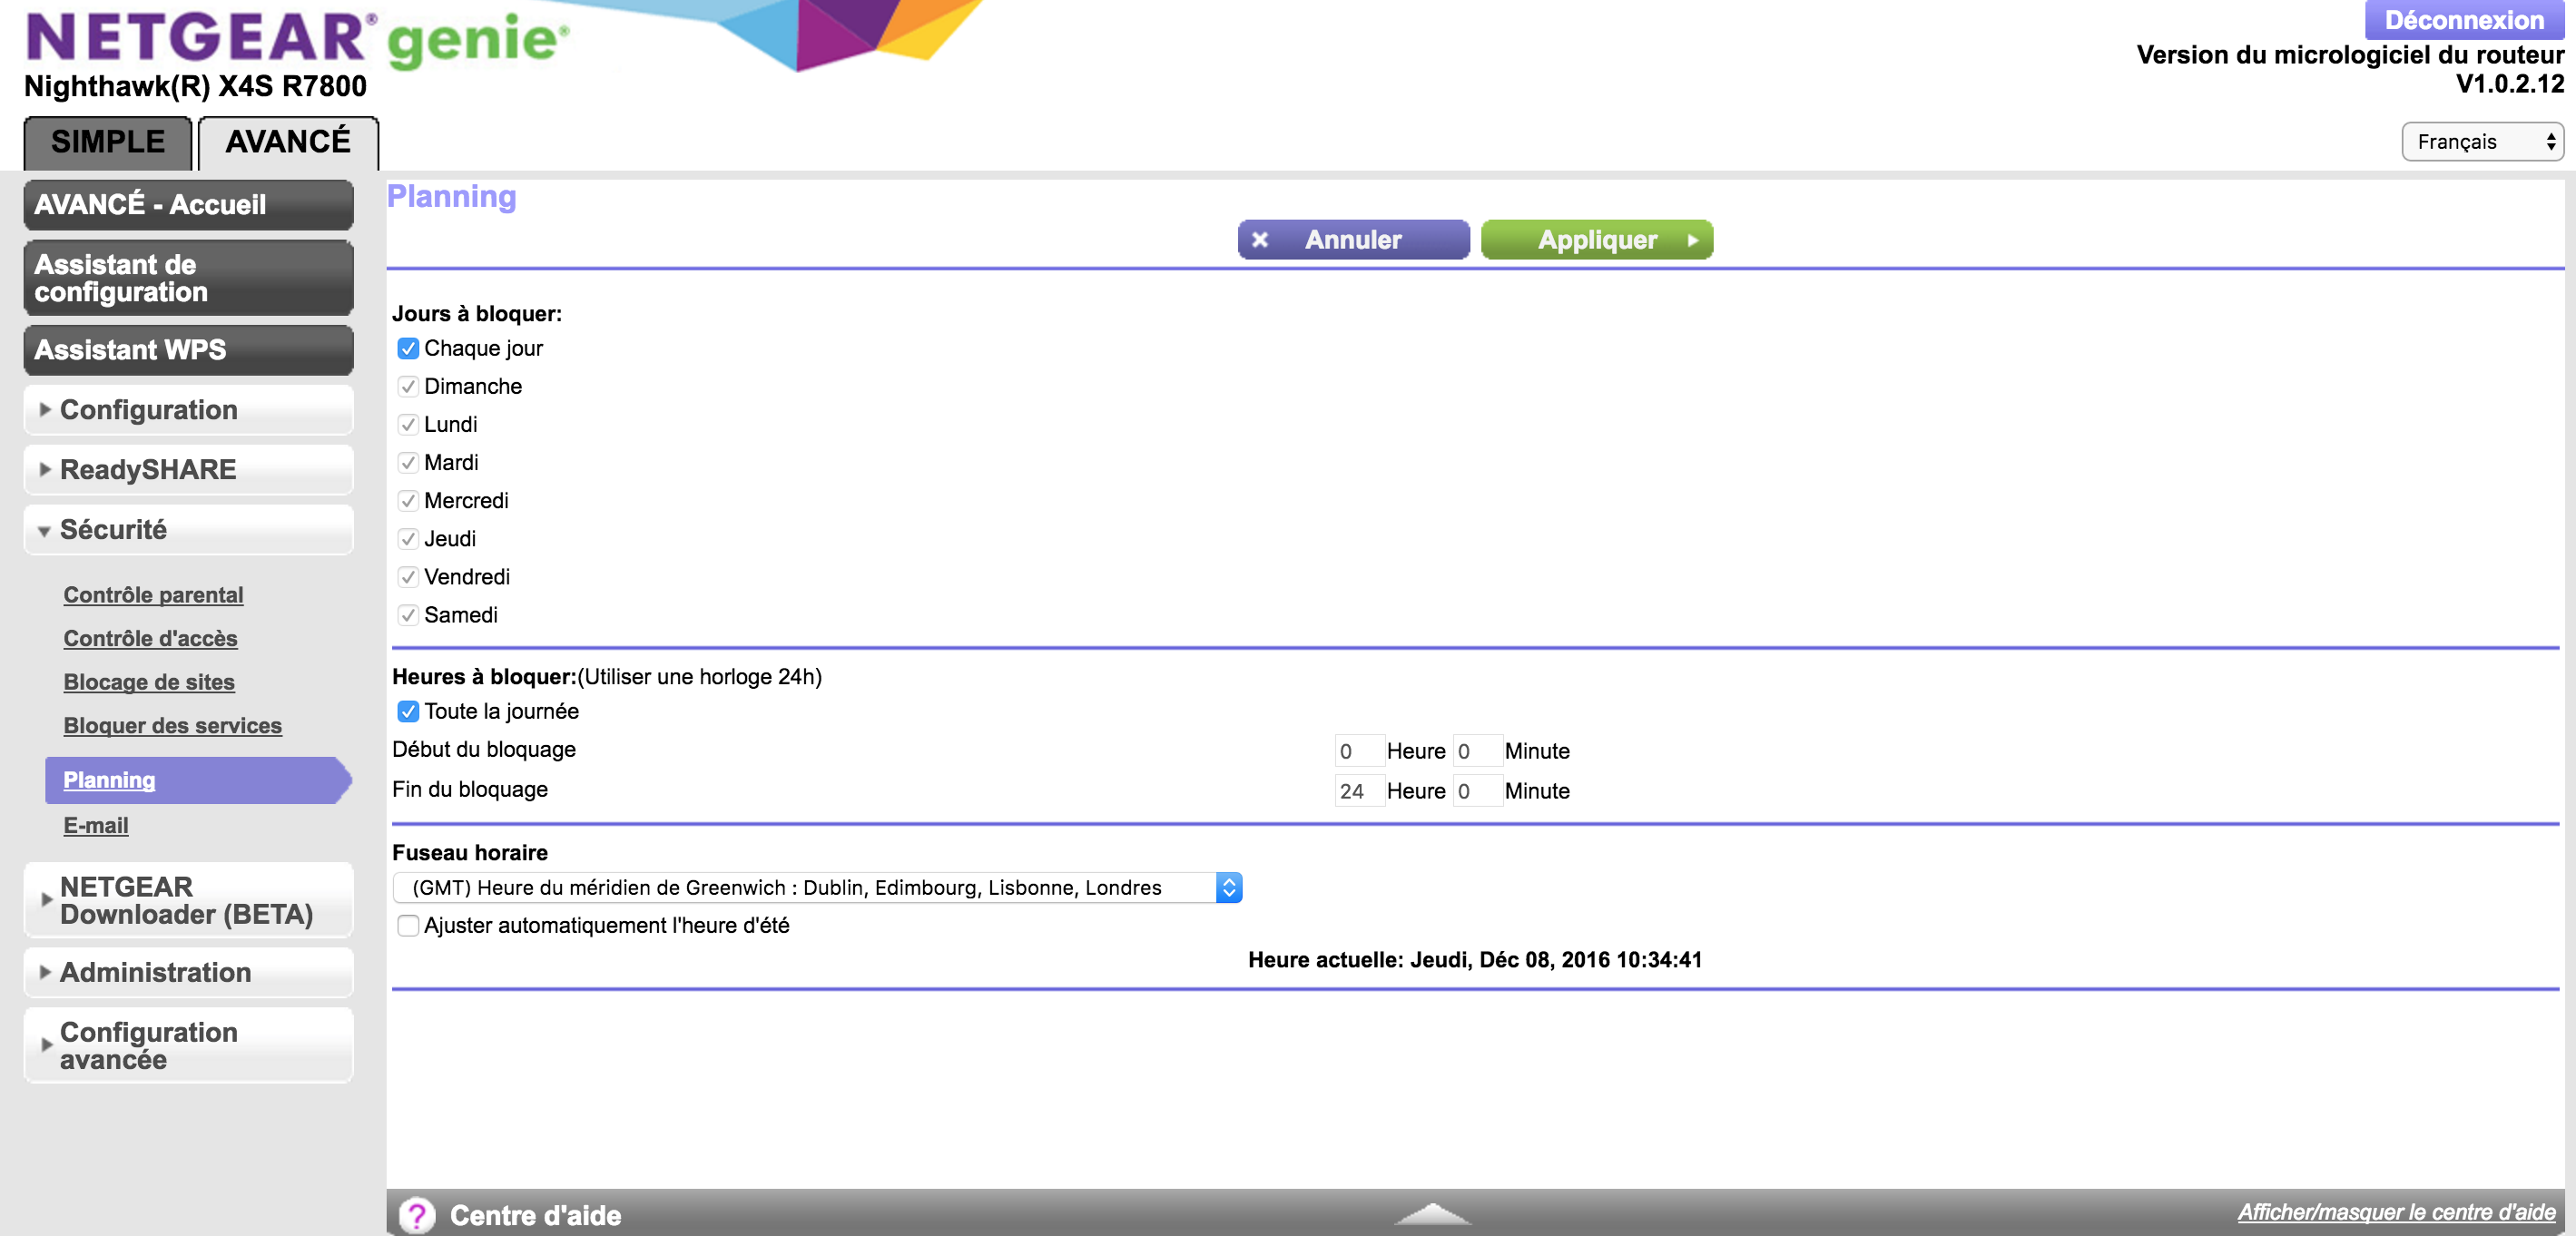Uncheck the Chaque jour checkbox
The width and height of the screenshot is (2576, 1236).
(x=408, y=348)
